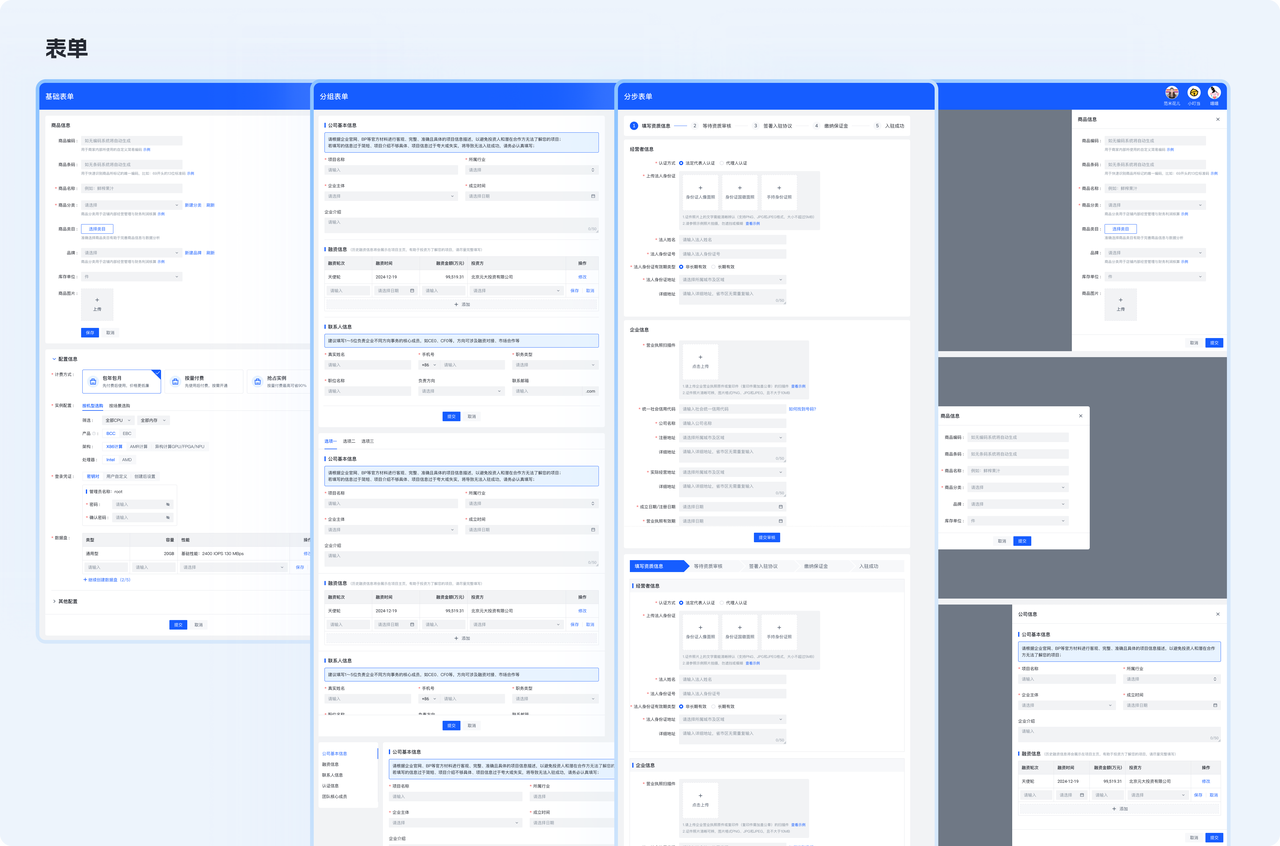Screen dimensions: 1280x846
Task: Click the 提交审核 button
Action: pos(766,537)
